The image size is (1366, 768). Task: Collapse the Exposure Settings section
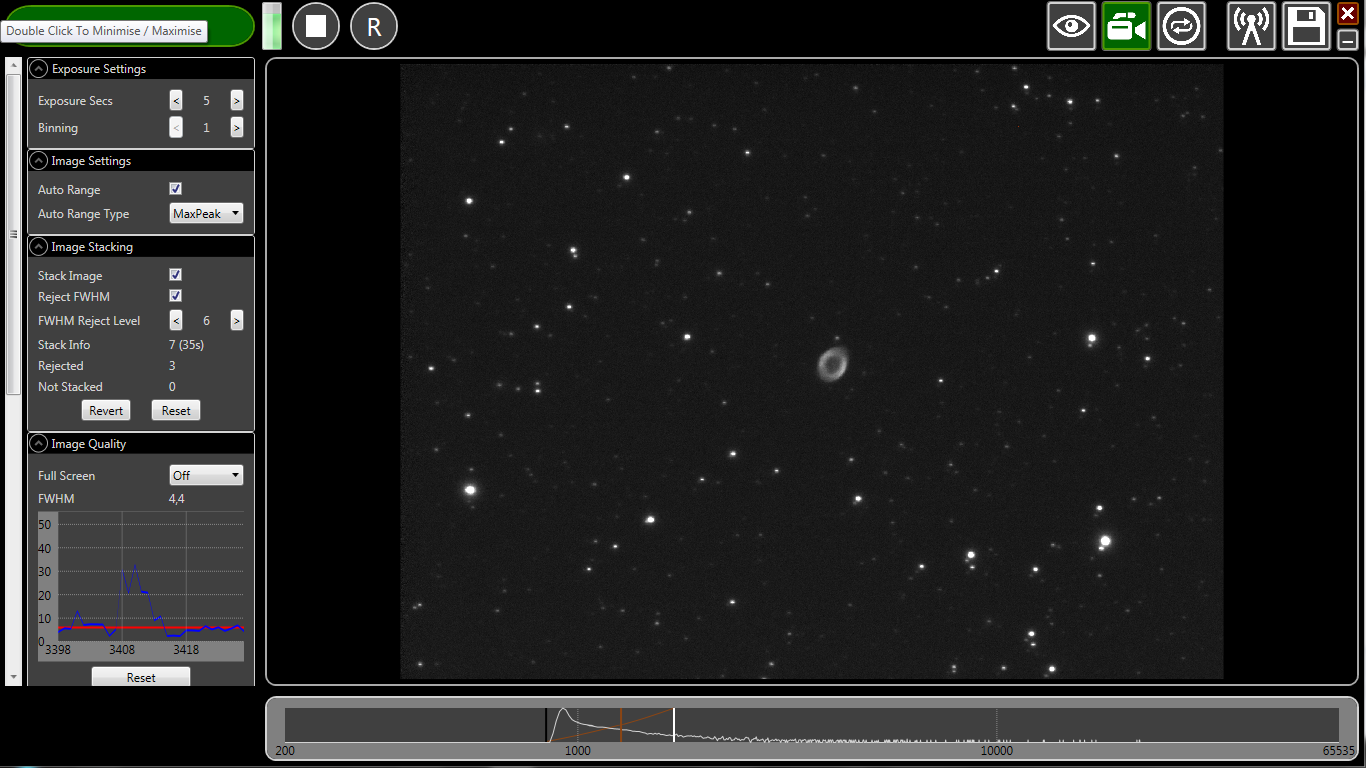click(x=39, y=69)
